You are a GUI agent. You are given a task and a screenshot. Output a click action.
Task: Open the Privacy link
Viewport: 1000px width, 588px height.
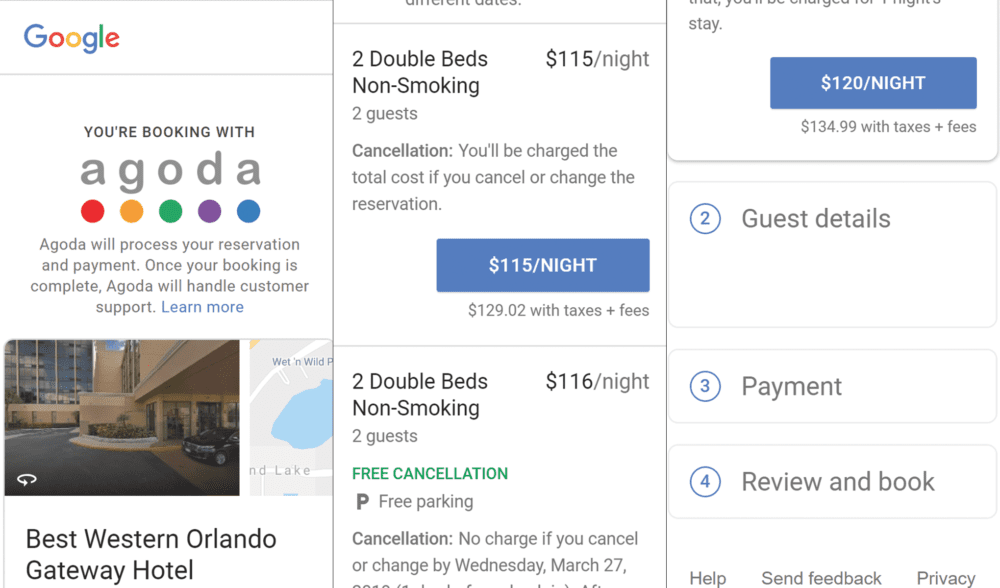tap(945, 578)
